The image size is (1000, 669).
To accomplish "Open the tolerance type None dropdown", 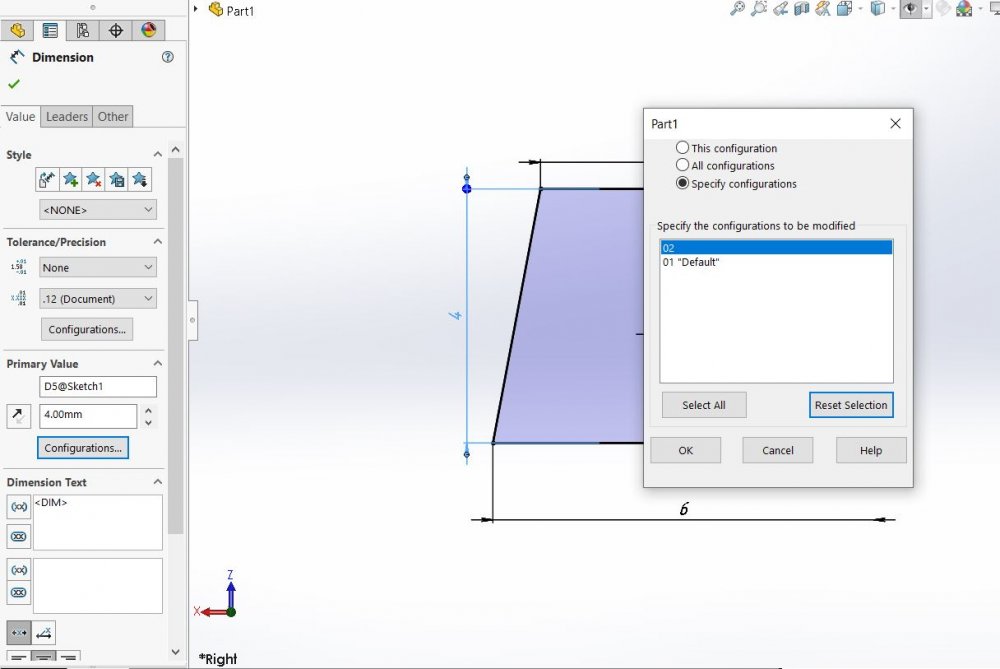I will 98,268.
